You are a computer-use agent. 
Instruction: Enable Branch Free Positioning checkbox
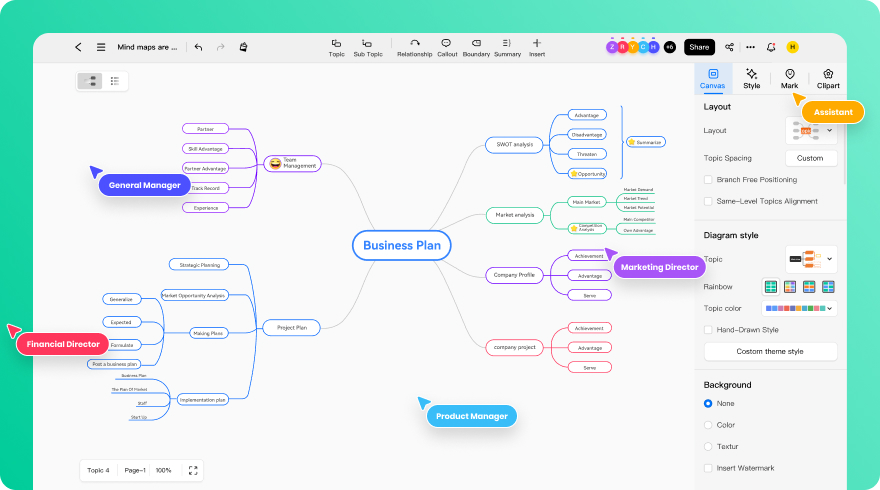point(709,180)
